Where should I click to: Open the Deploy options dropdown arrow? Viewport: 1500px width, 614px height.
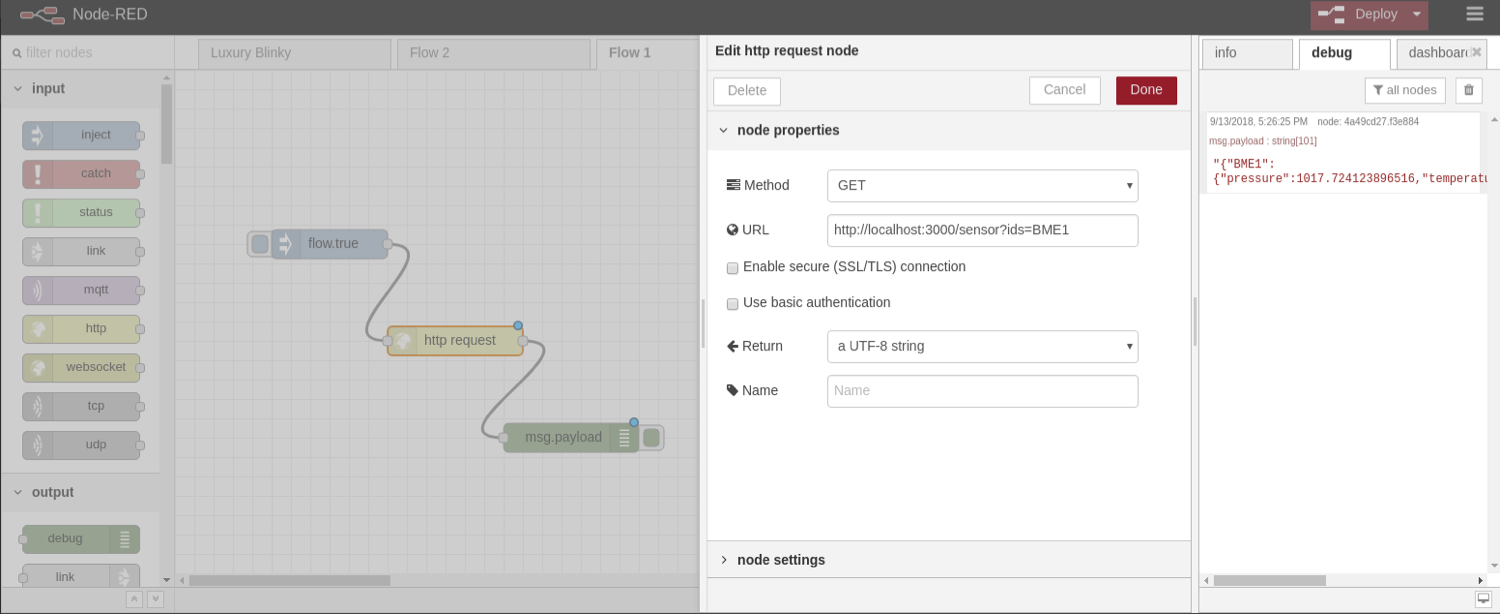pos(1417,15)
